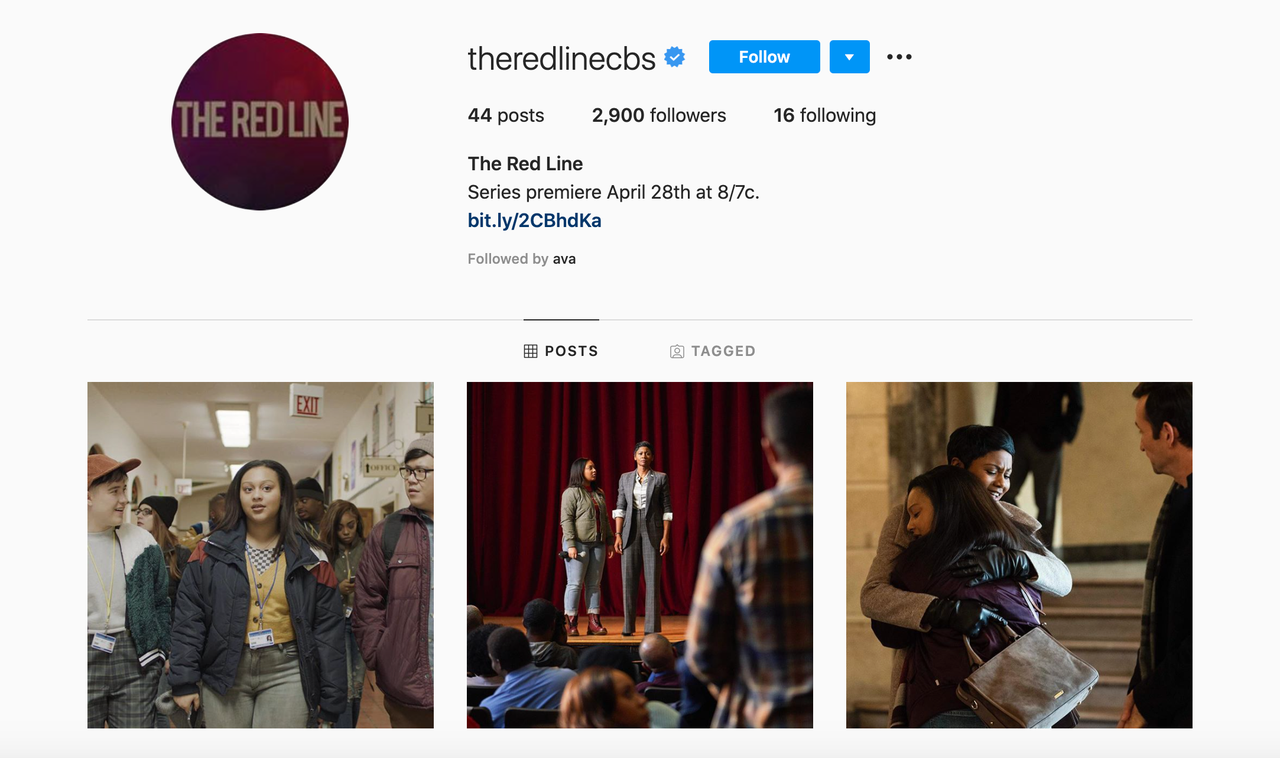Click the bold The Red Line name
1280x758 pixels.
[x=525, y=164]
